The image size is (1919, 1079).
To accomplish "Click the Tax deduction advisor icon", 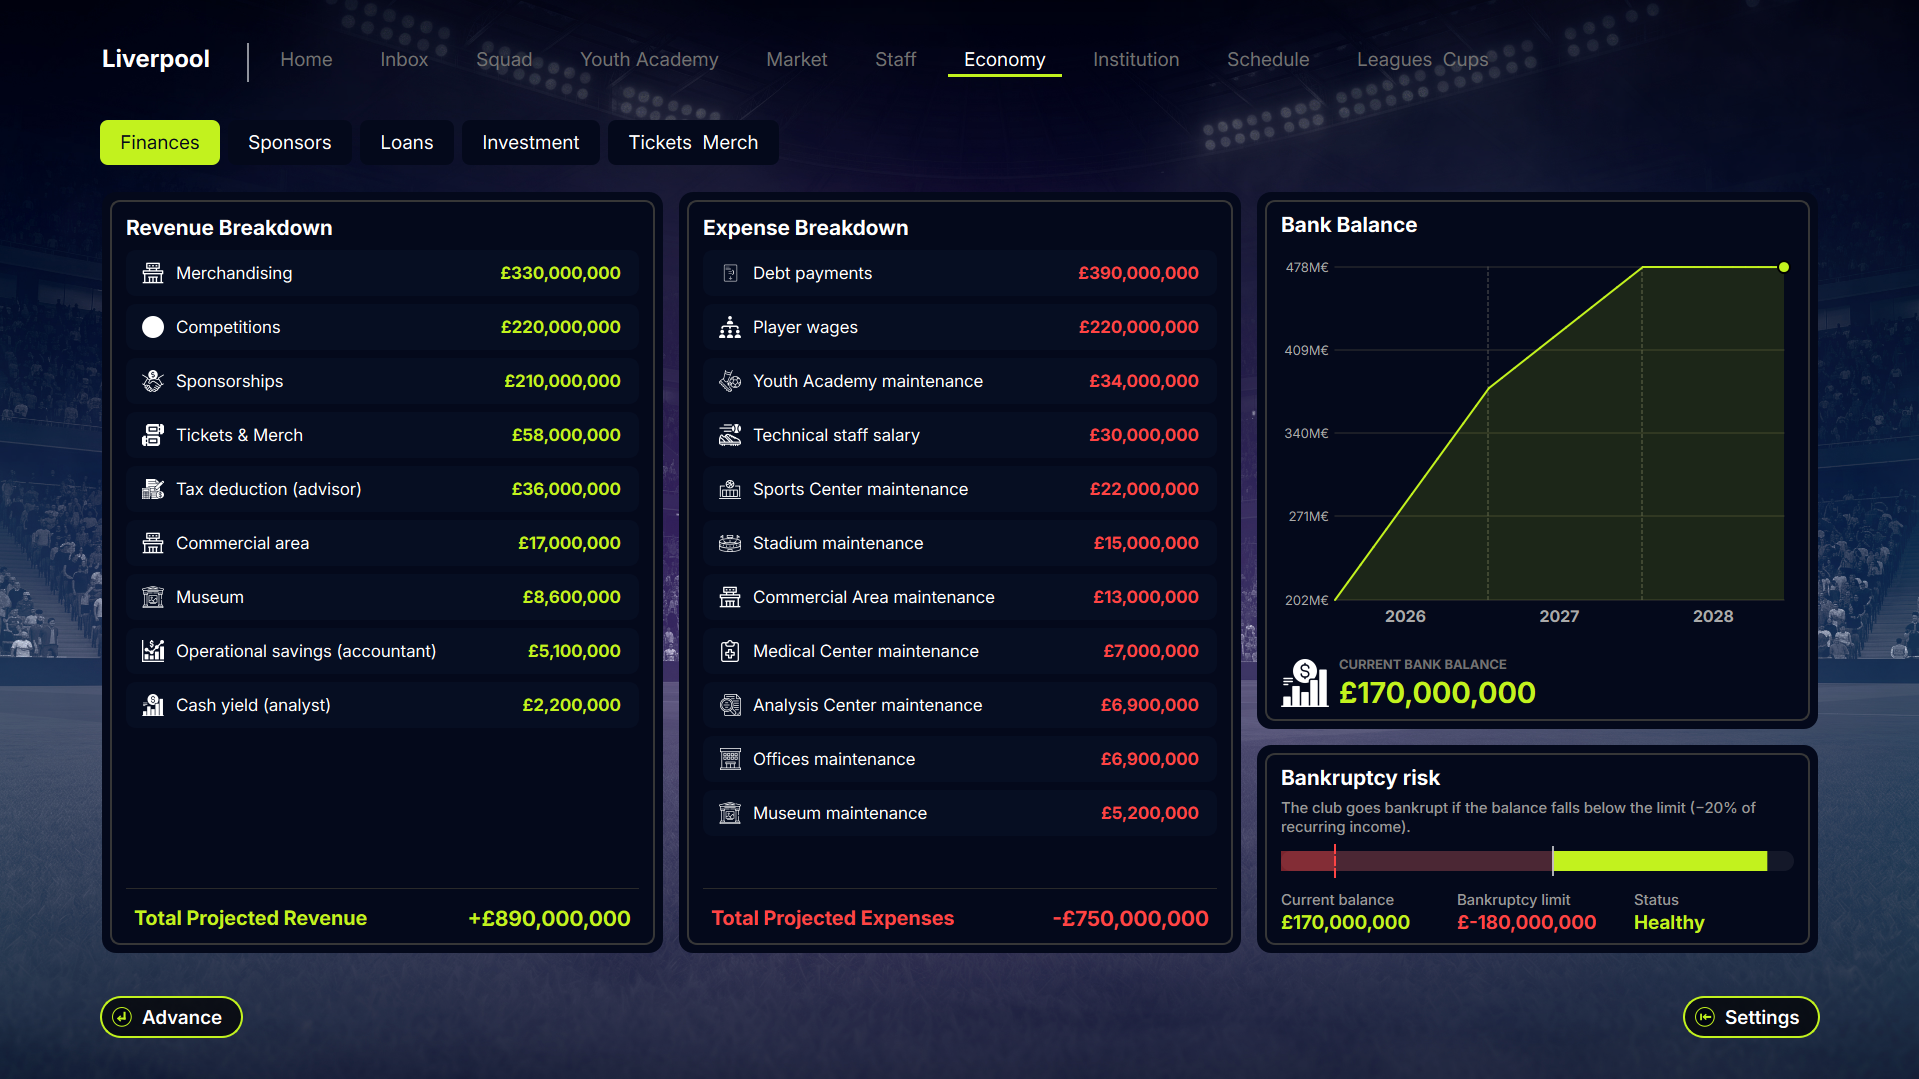I will [x=153, y=489].
